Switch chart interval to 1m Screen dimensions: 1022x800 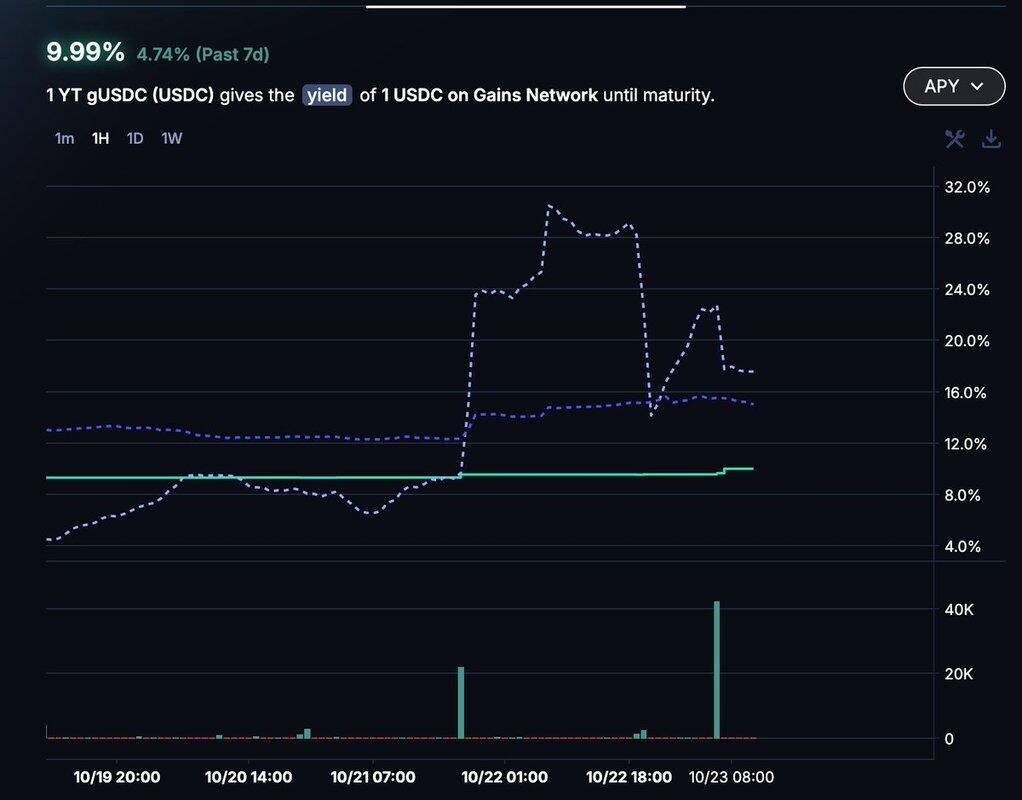64,139
